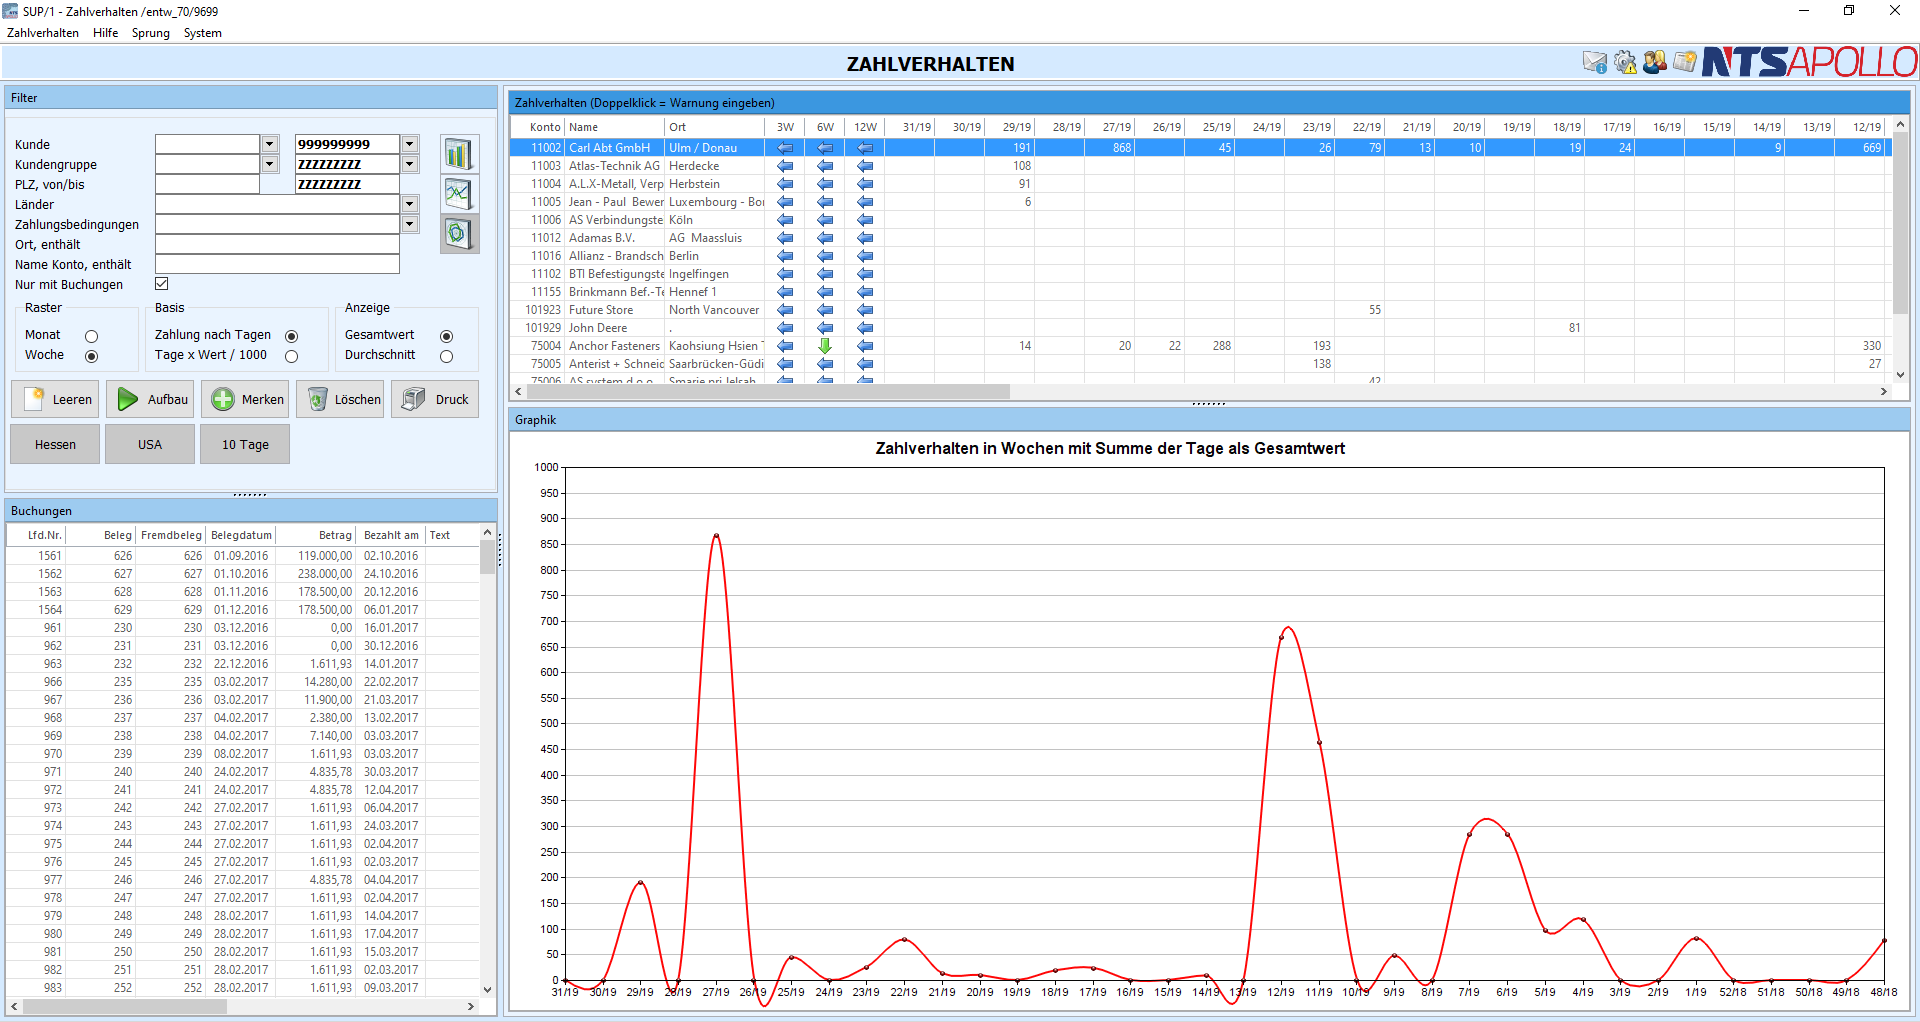This screenshot has width=1920, height=1022.
Task: Open the Kundengruppe to dropdown
Action: (x=409, y=164)
